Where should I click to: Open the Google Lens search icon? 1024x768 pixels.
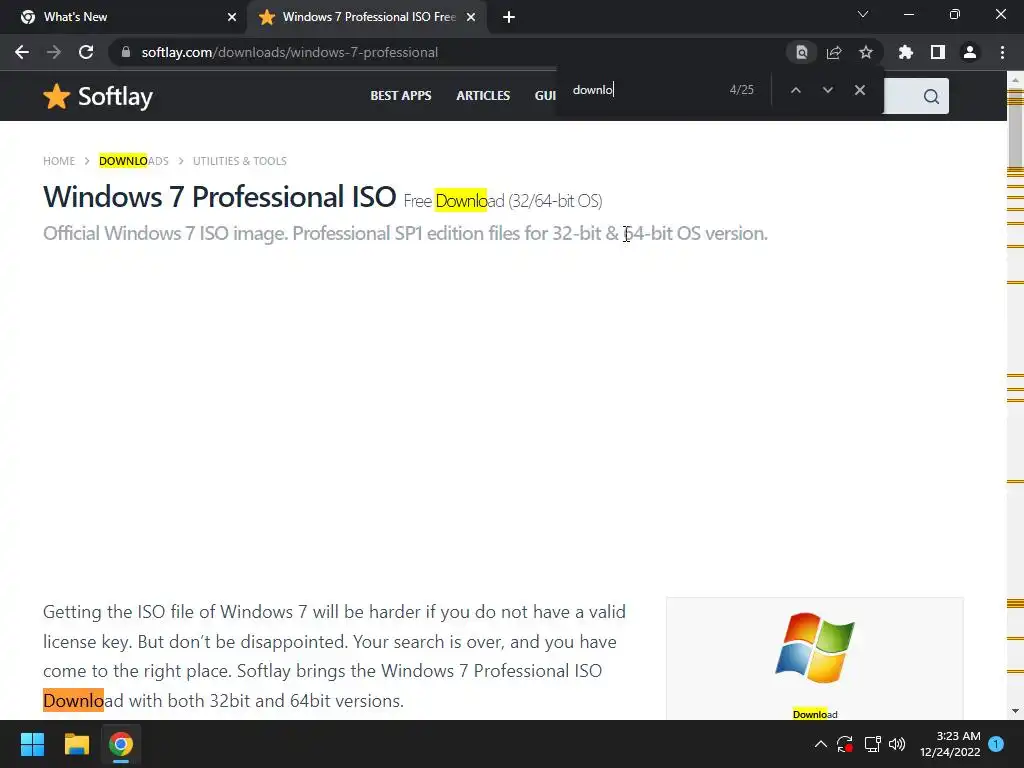[801, 52]
